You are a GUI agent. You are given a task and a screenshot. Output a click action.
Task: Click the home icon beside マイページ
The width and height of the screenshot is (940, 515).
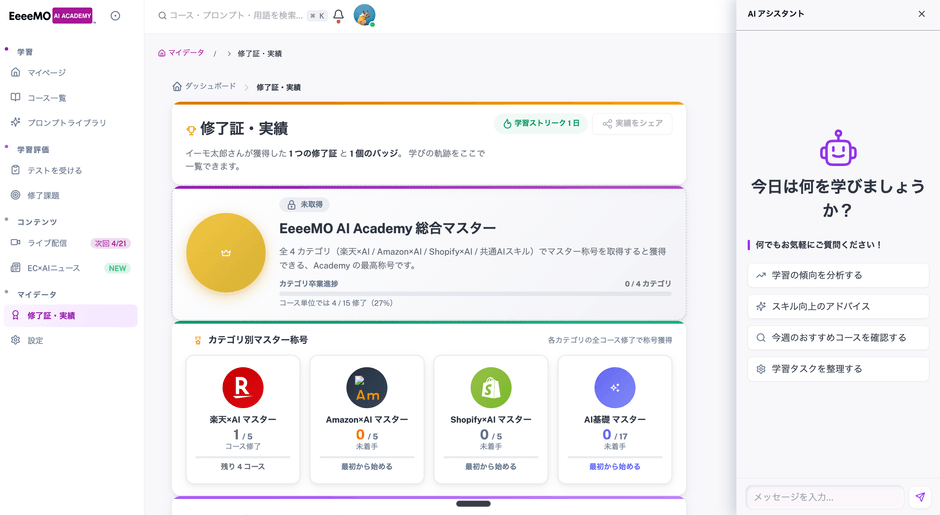[16, 72]
